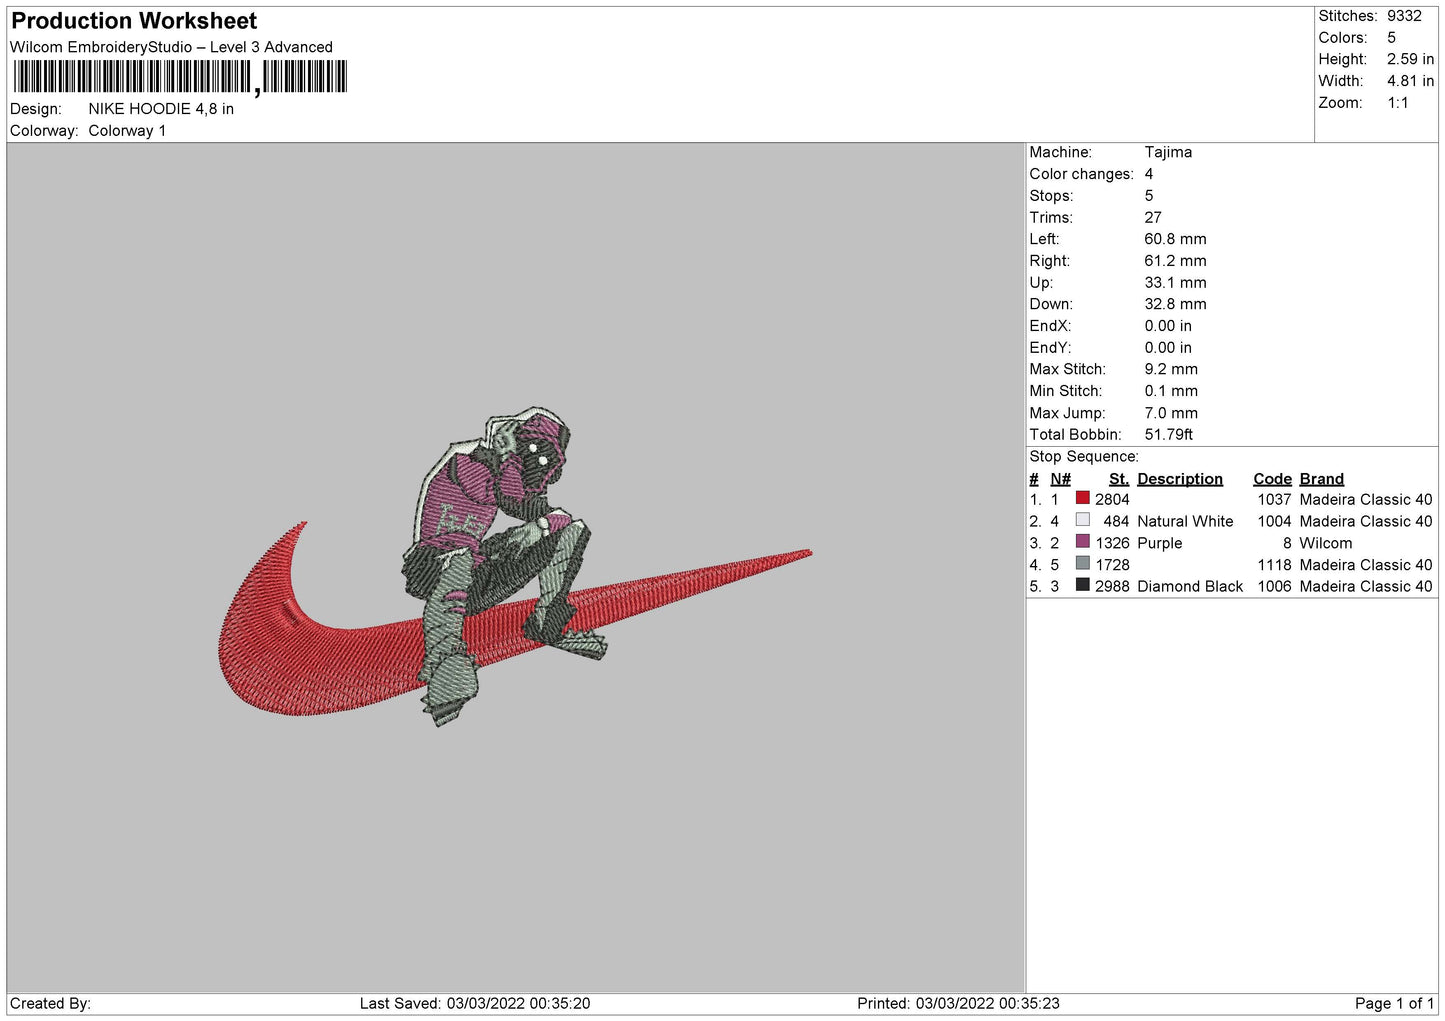Select the Natural White color swatch
The height and width of the screenshot is (1021, 1445).
click(x=1082, y=520)
